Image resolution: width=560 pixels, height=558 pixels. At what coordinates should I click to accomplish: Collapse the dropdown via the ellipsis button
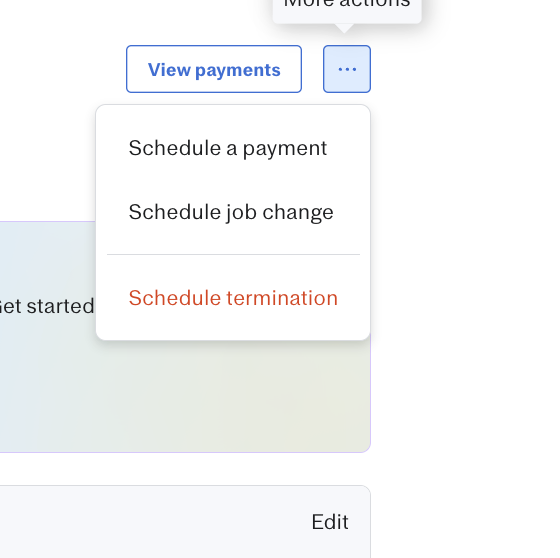click(x=347, y=69)
